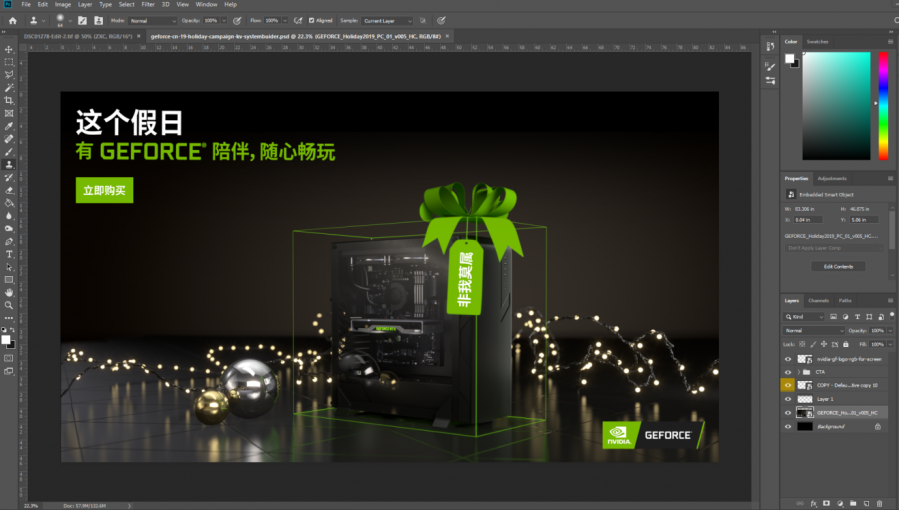
Task: Expand the CTA layer group
Action: pyautogui.click(x=799, y=372)
